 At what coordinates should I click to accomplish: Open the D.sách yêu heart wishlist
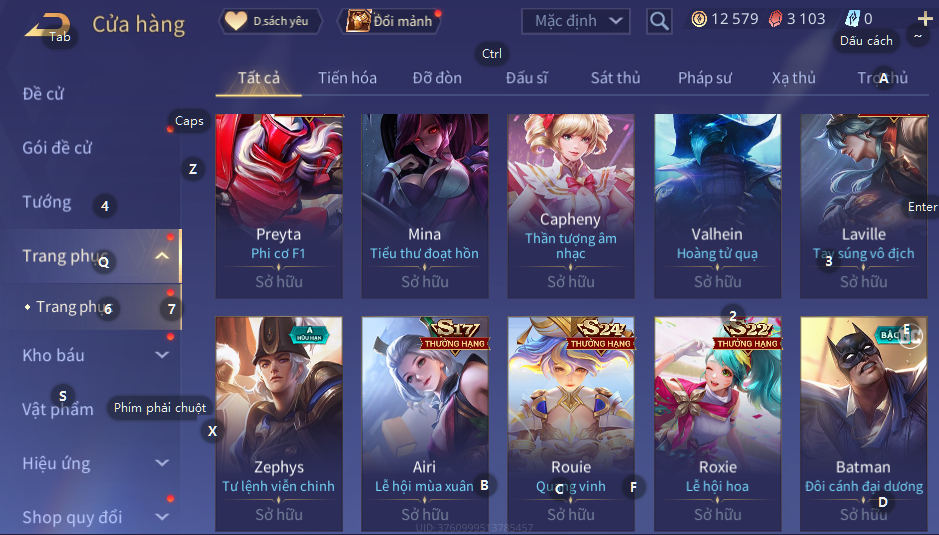[x=271, y=21]
